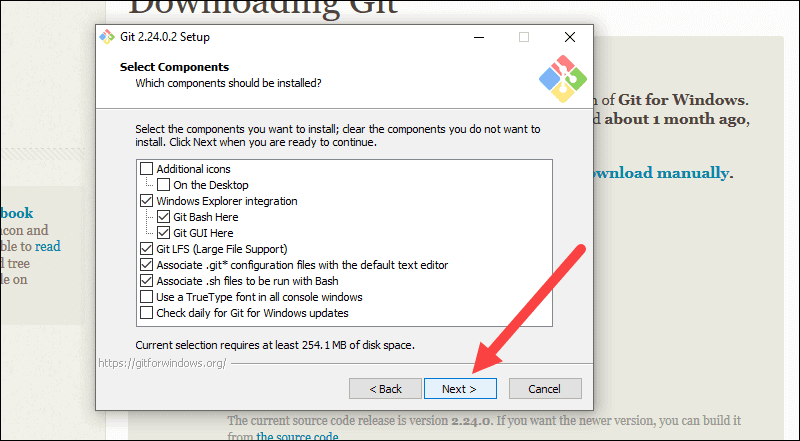Uncheck Associate .git* configuration files option
The width and height of the screenshot is (800, 441).
click(146, 265)
